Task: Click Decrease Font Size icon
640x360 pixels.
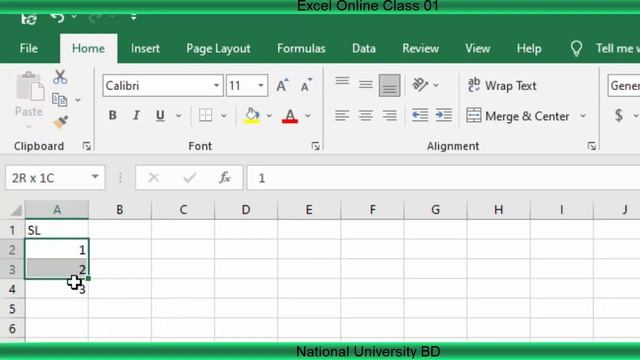Action: [306, 85]
